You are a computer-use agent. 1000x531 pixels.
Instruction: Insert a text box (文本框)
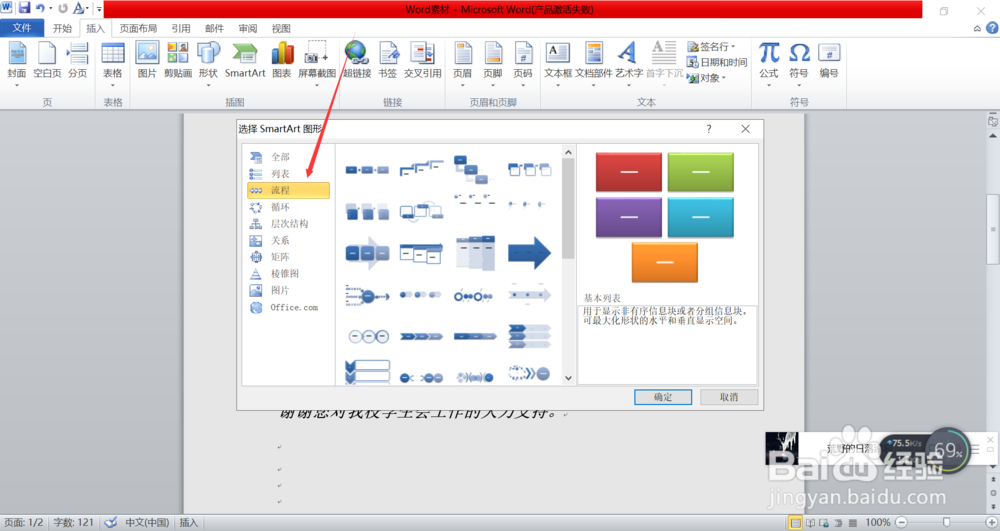coord(558,61)
